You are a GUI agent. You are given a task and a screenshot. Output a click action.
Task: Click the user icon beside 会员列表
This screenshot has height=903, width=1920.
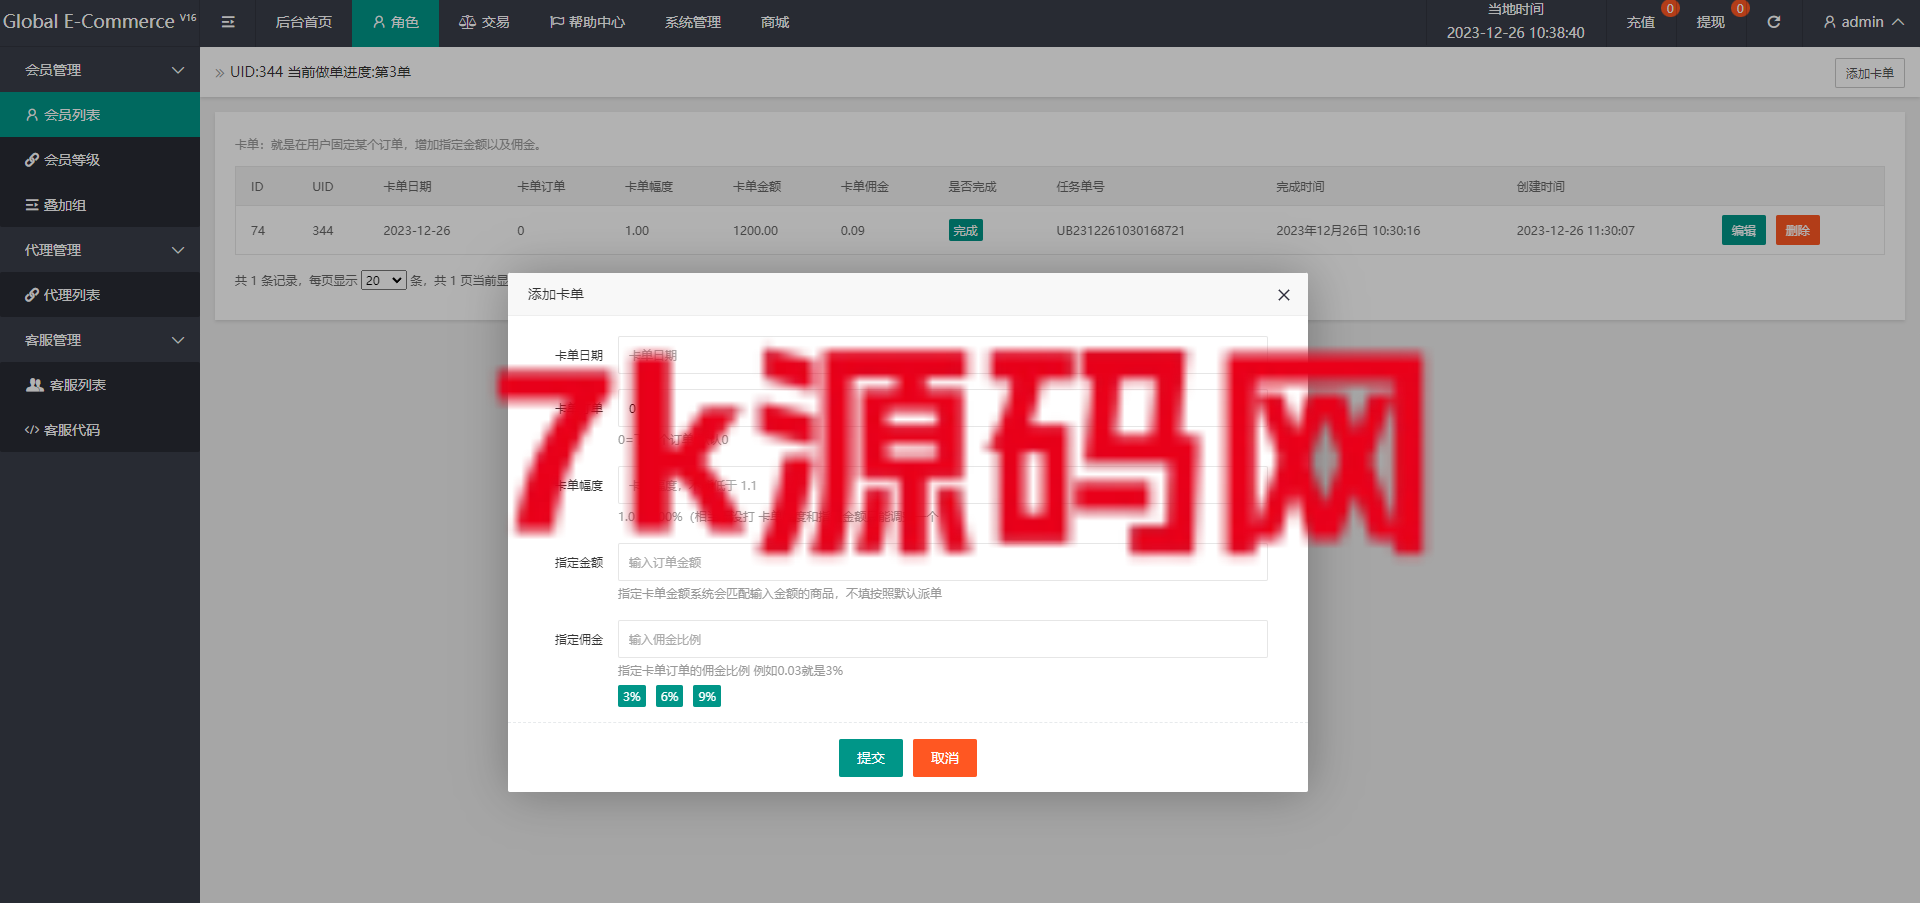pos(32,115)
